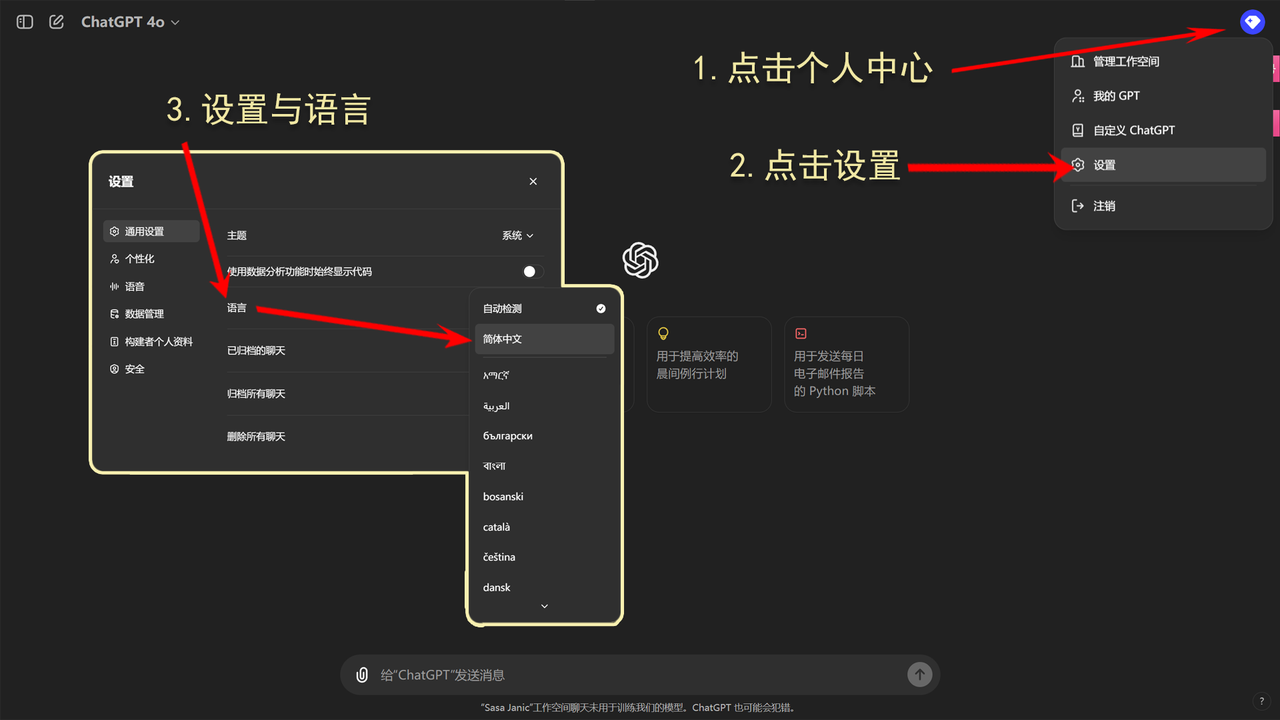This screenshot has width=1280, height=720.
Task: Click the workspace icon beside 管理工作空间
Action: pos(1078,61)
